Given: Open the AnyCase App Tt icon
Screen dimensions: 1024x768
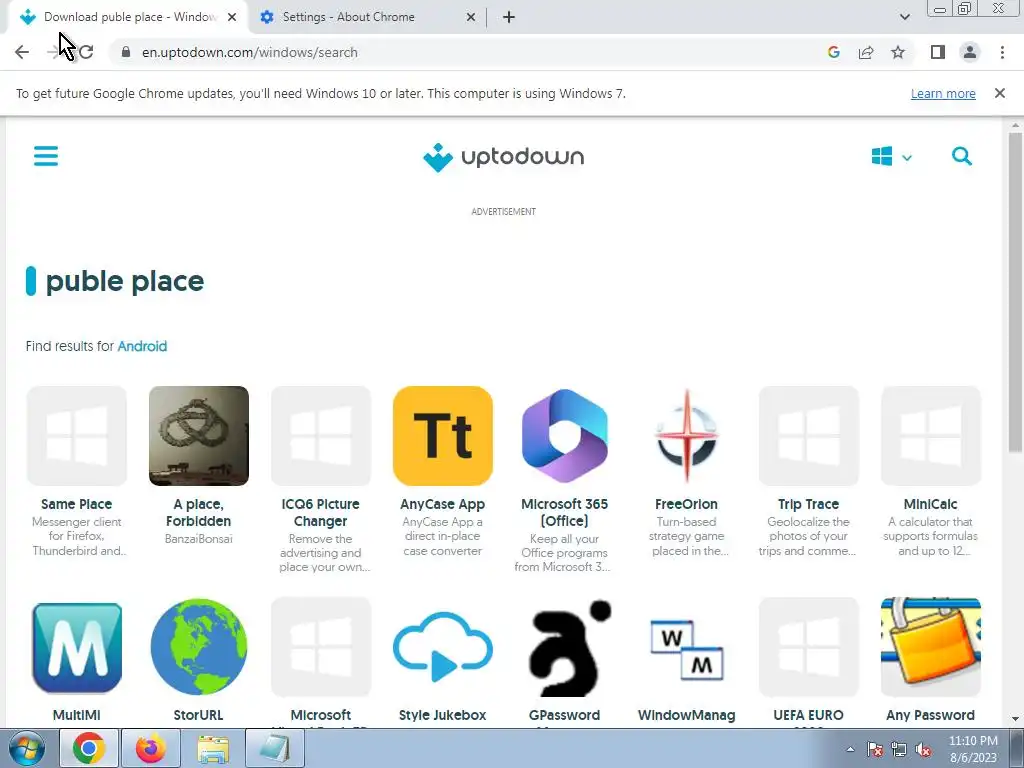Looking at the screenshot, I should tap(443, 436).
